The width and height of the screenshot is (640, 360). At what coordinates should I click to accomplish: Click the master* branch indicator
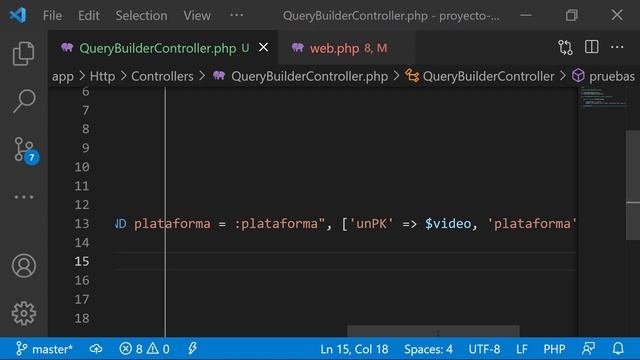44,349
